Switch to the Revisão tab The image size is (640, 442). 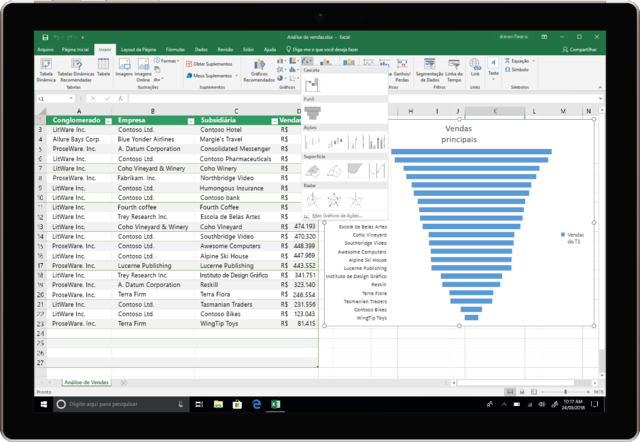(x=225, y=49)
